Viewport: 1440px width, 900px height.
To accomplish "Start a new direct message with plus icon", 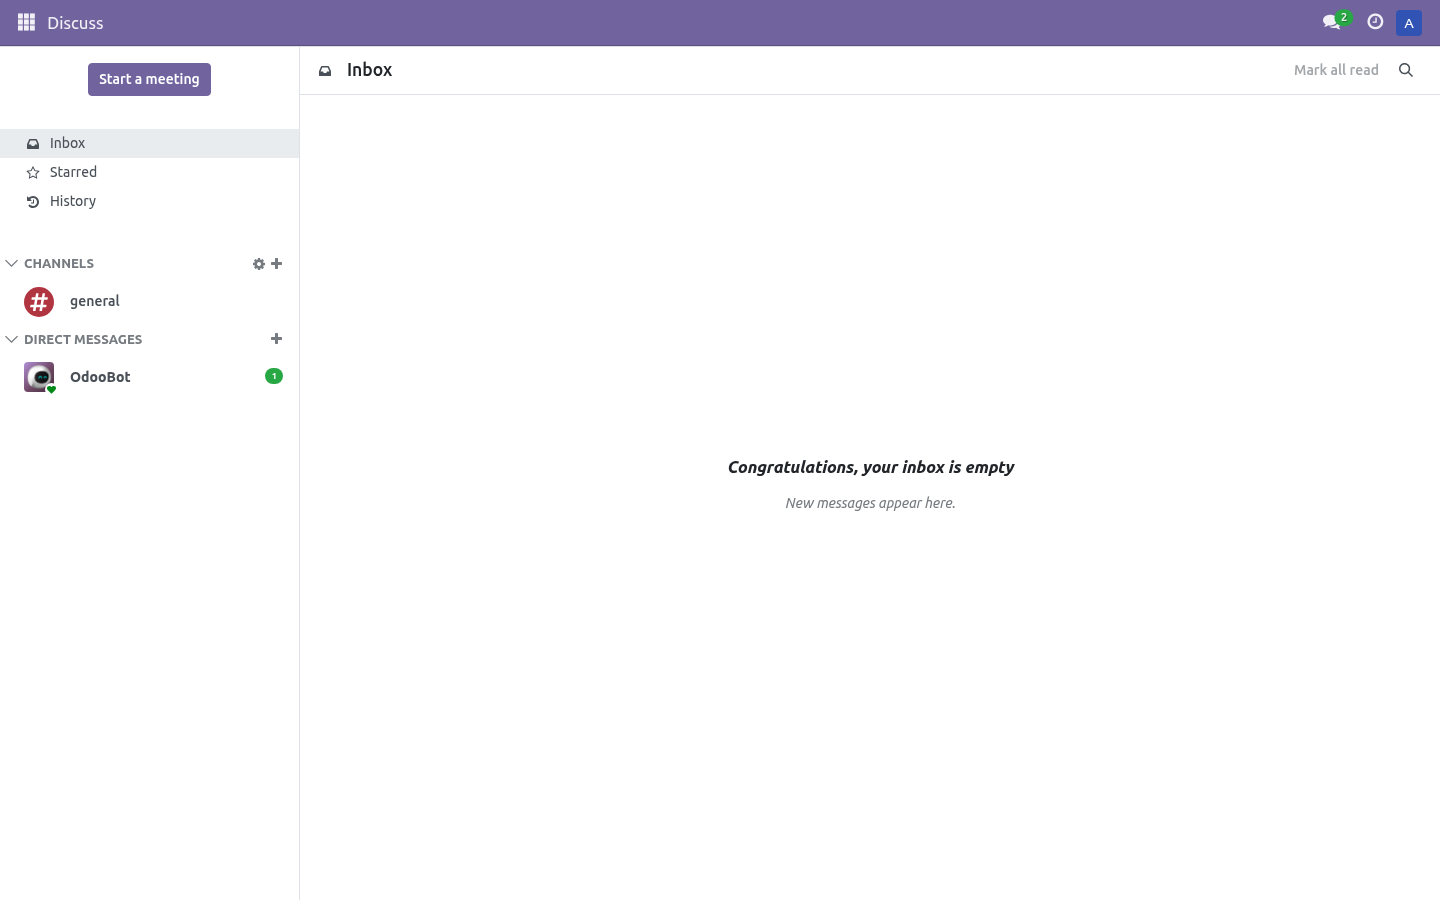I will tap(277, 339).
